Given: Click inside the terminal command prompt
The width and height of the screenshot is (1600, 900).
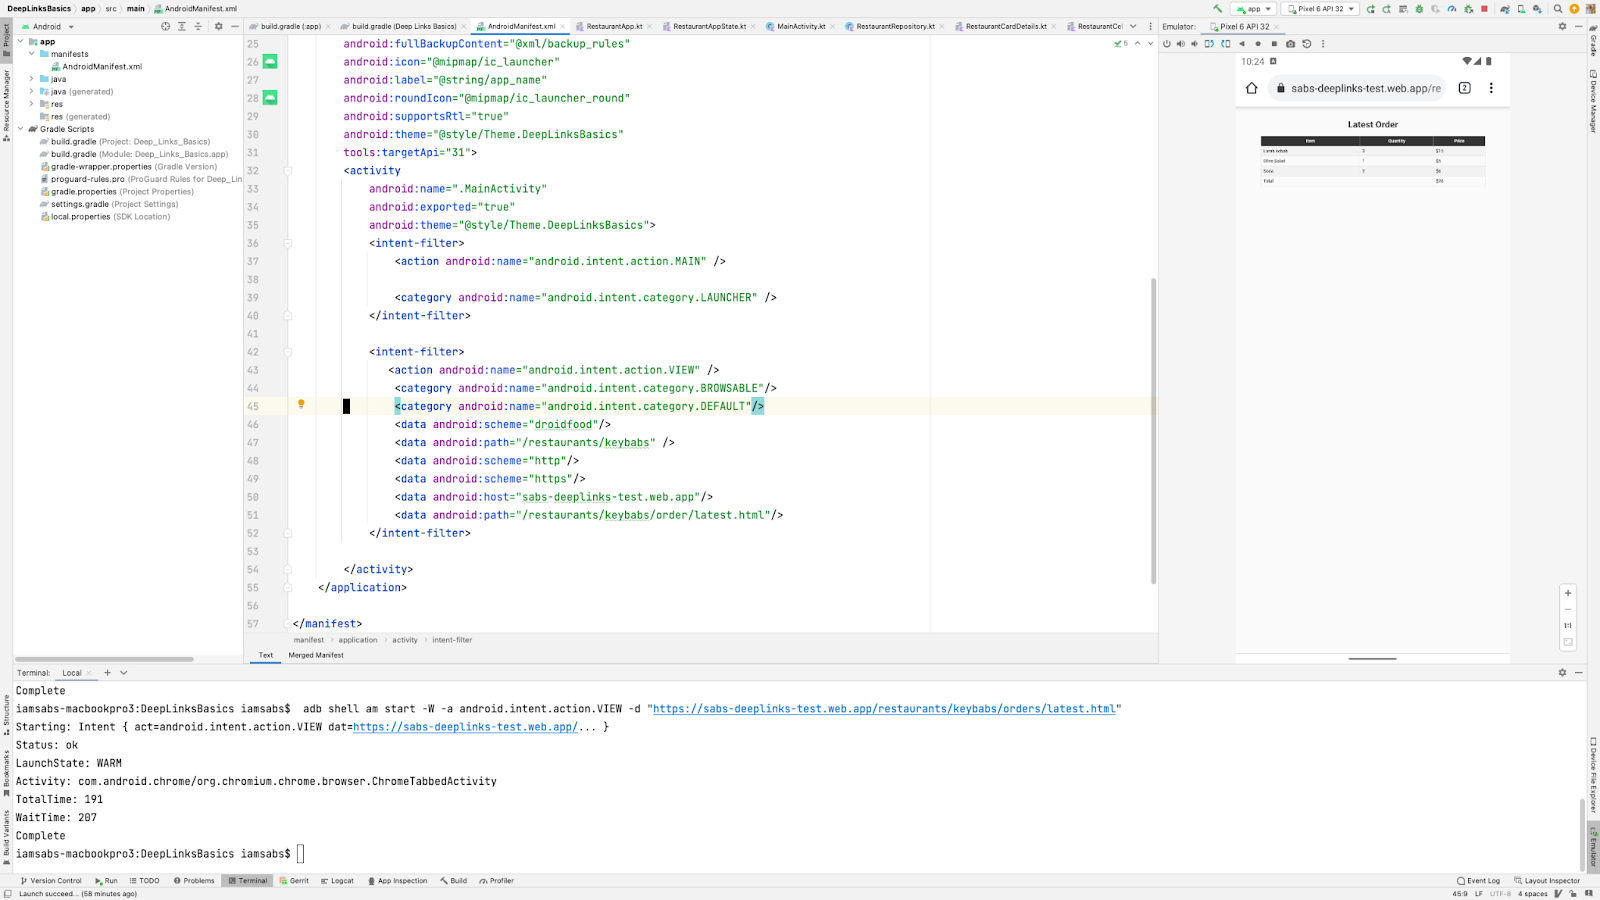Looking at the screenshot, I should (299, 853).
